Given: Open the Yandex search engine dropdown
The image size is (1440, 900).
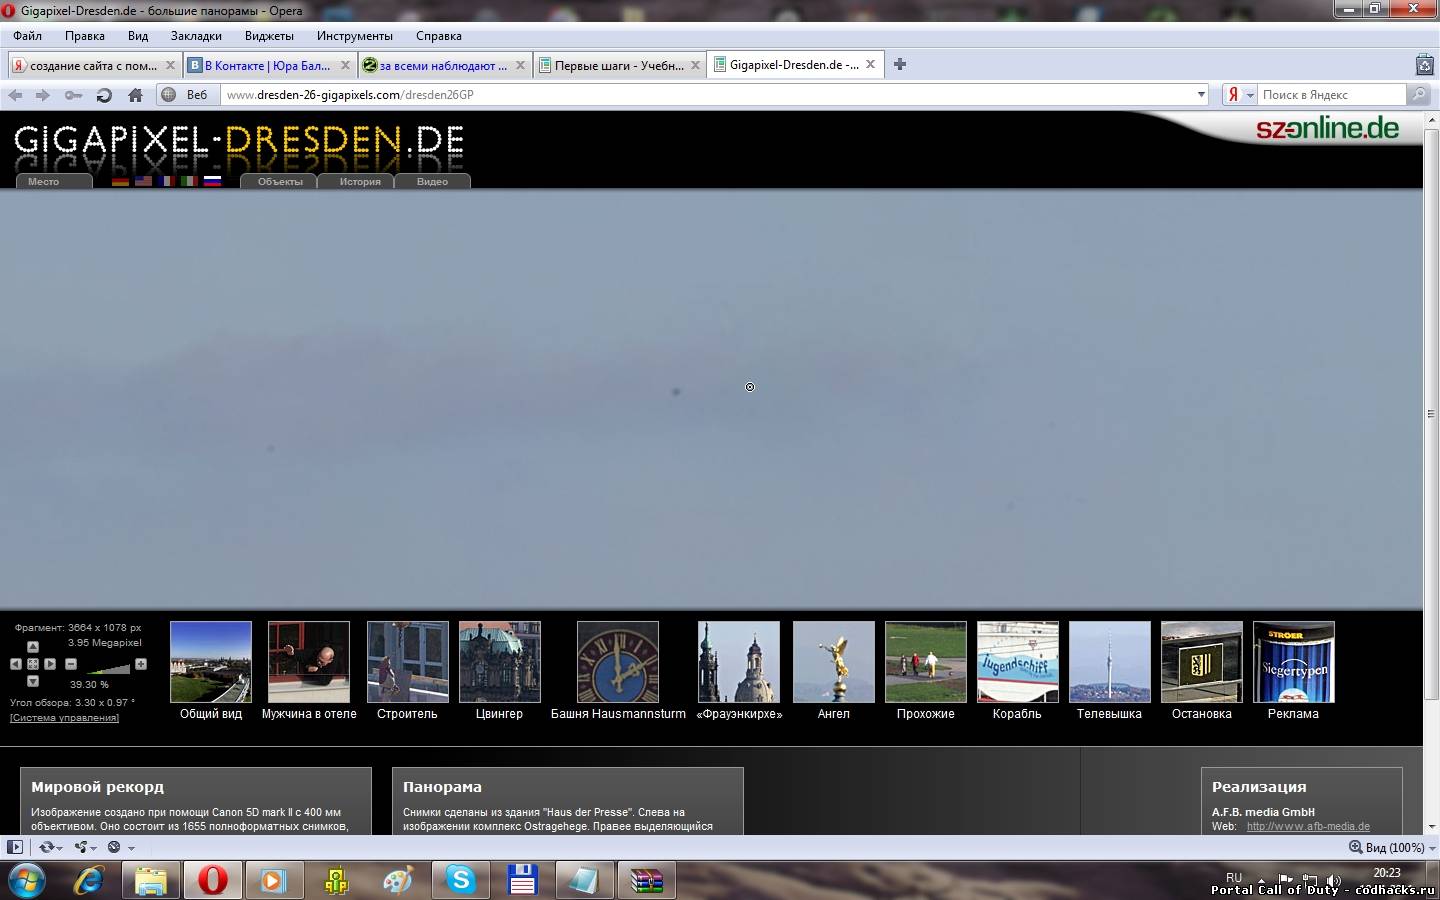Looking at the screenshot, I should 1240,95.
